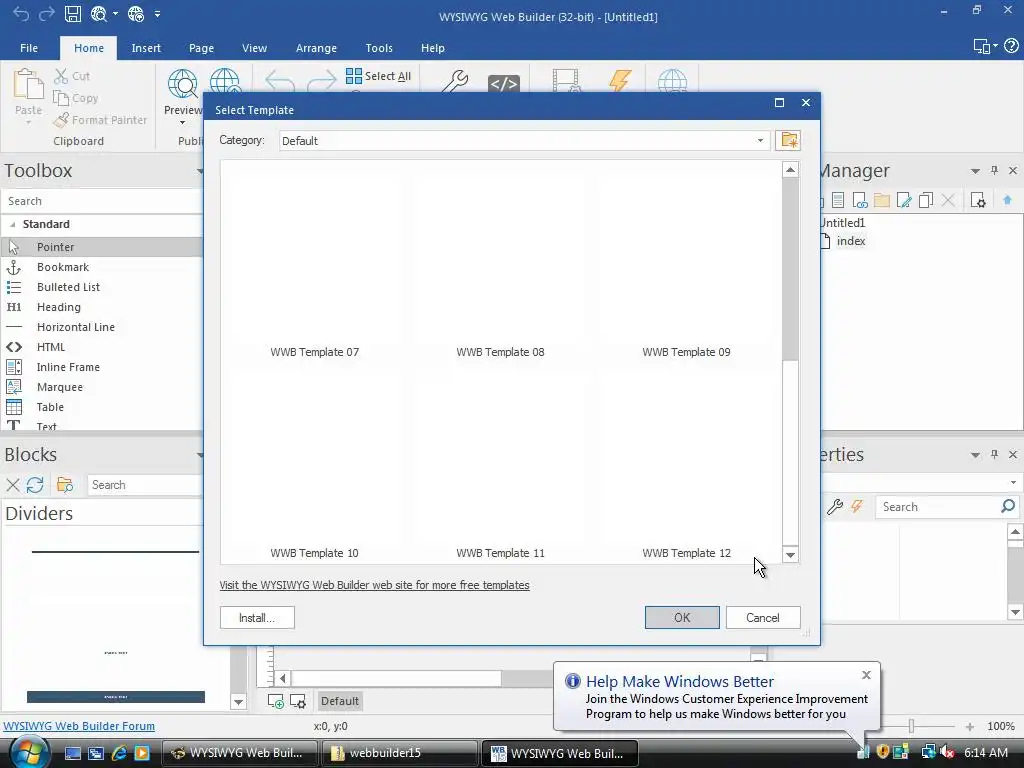Viewport: 1024px width, 768px height.
Task: Click the wrench icon in Properties panel
Action: click(x=835, y=507)
